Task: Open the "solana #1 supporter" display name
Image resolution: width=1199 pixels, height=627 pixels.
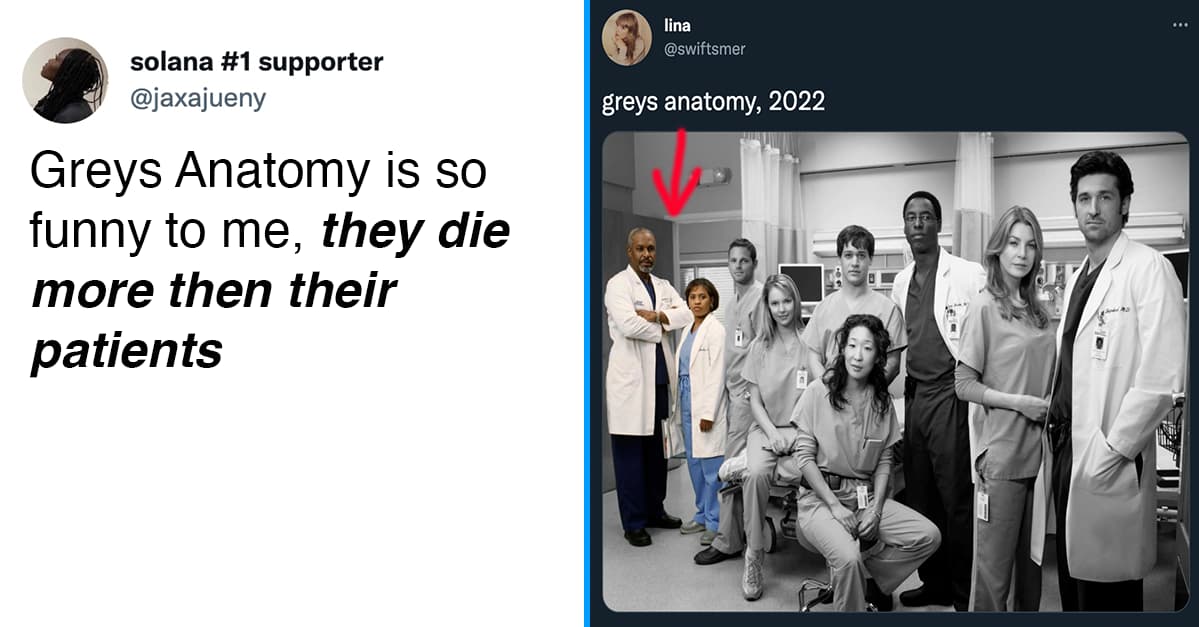Action: (x=256, y=62)
